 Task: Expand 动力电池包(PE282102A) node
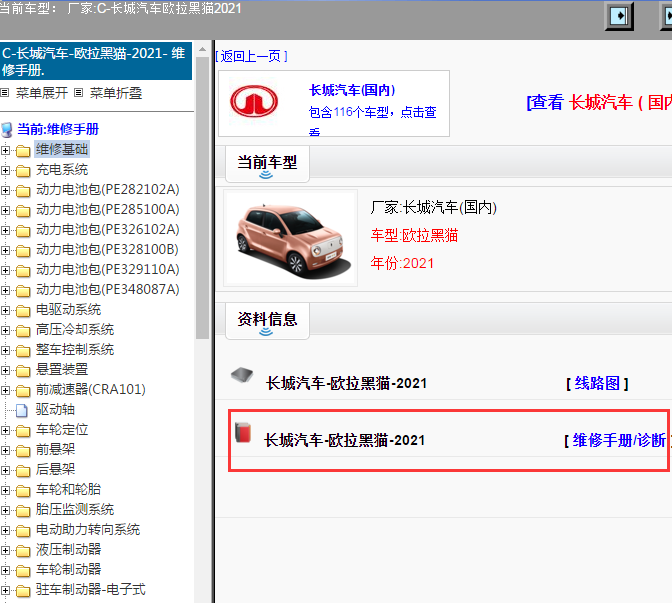pos(5,190)
